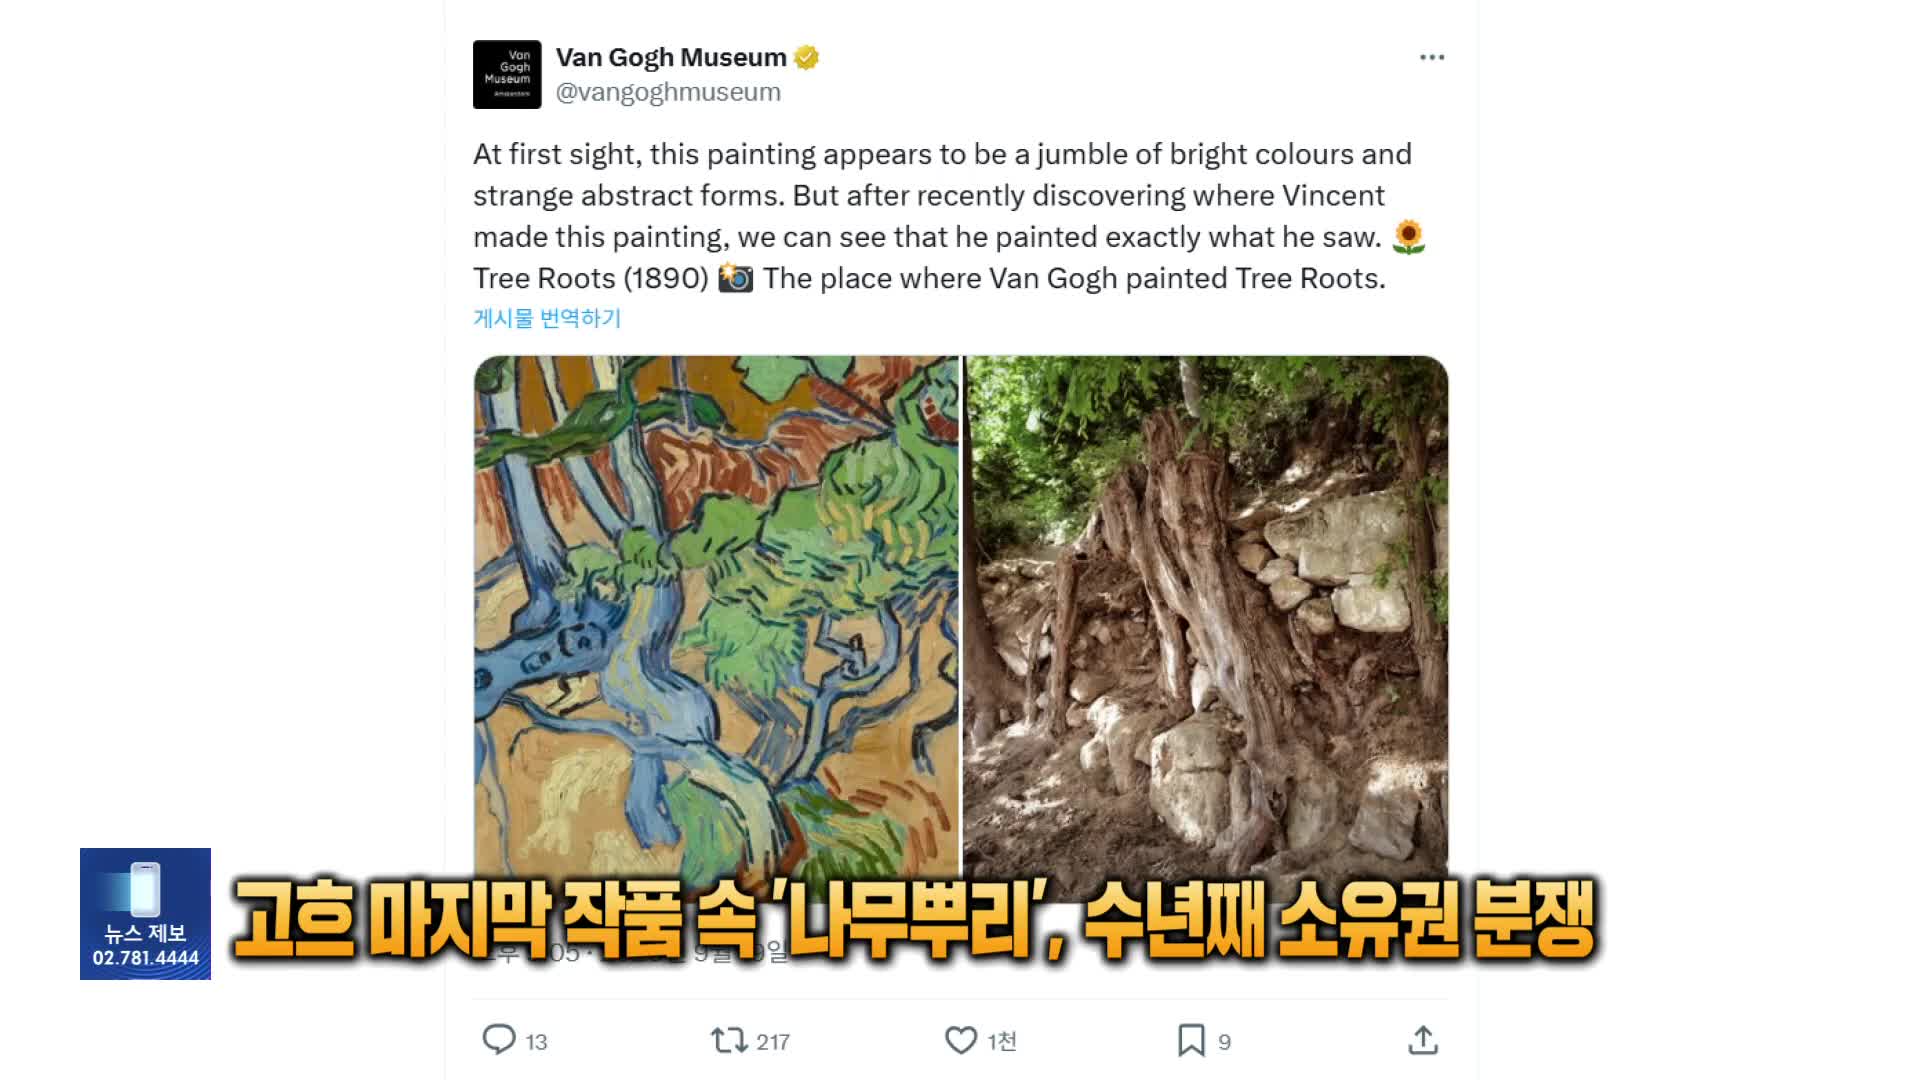Click the bookmark count 9
Screen dimensions: 1920x1080
point(1224,1042)
